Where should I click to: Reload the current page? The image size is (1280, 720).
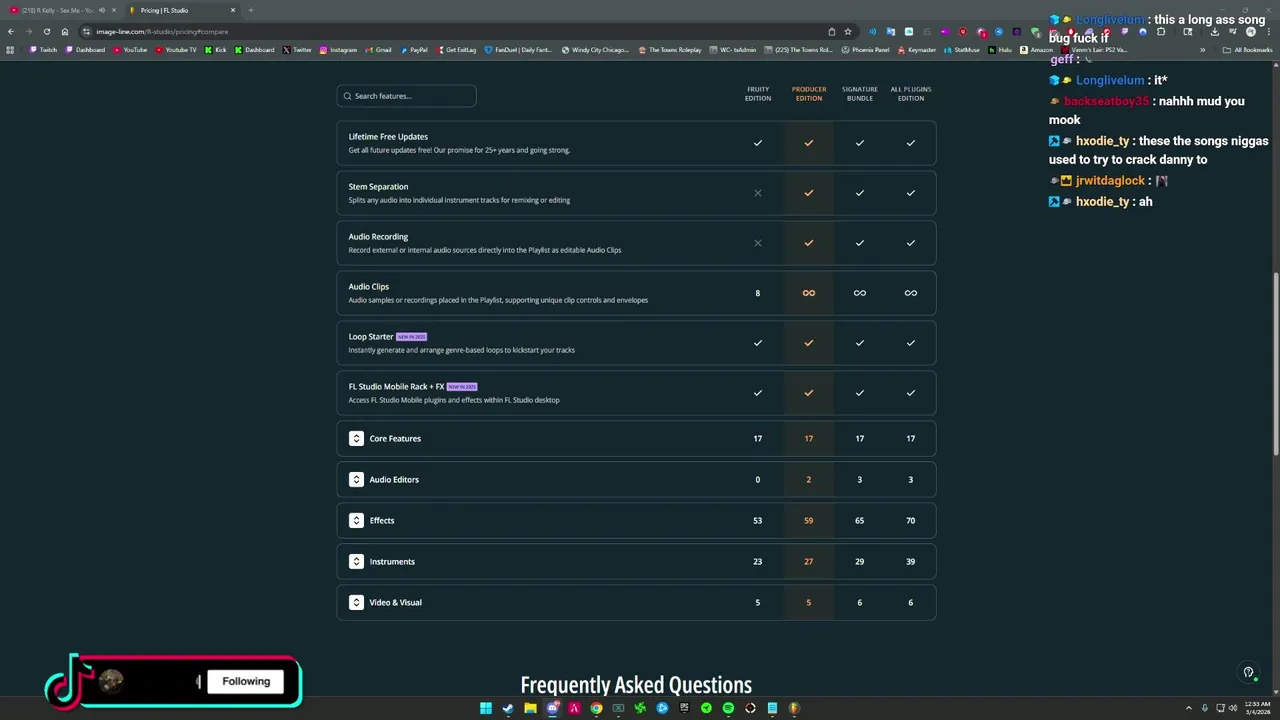pyautogui.click(x=46, y=31)
